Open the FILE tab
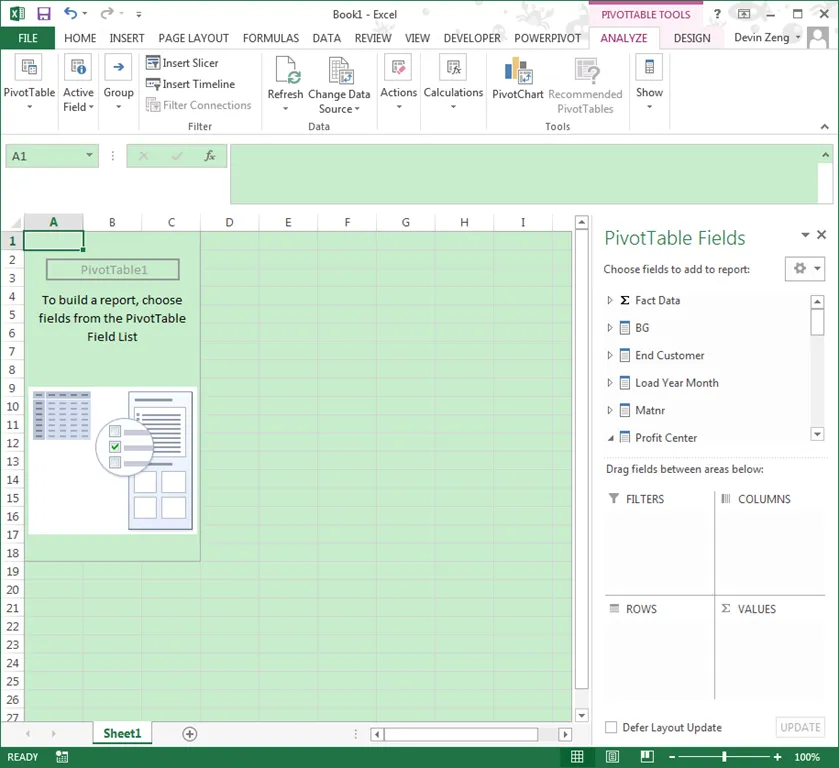This screenshot has height=768, width=839. point(28,38)
